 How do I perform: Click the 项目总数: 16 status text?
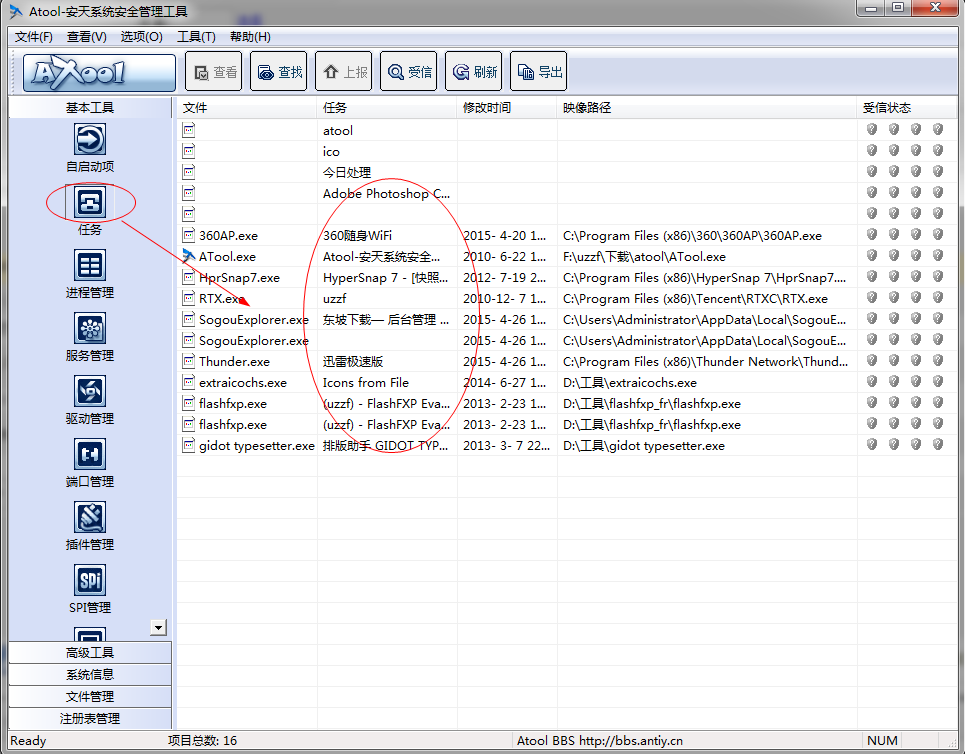(x=202, y=740)
